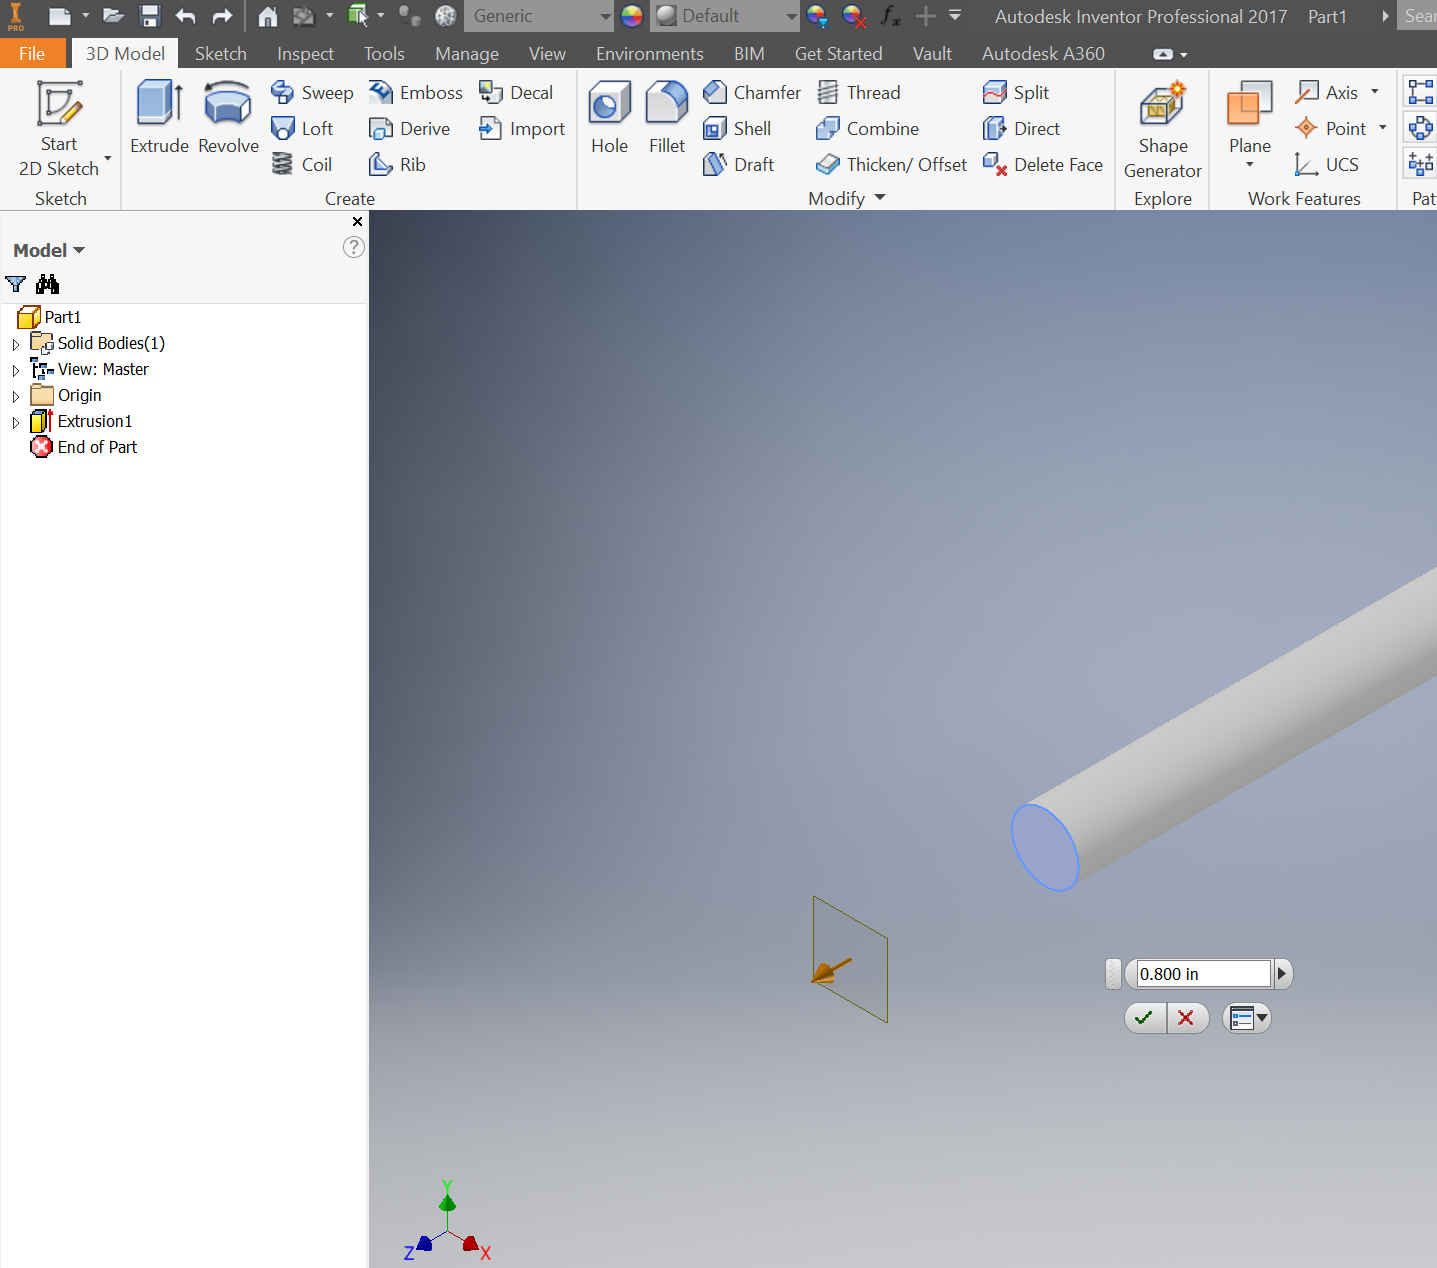Close the Model browser panel

pyautogui.click(x=357, y=222)
